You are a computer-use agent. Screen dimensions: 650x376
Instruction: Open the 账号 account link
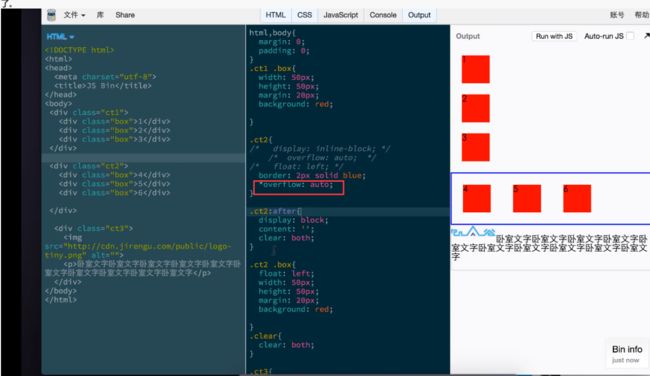(x=617, y=15)
